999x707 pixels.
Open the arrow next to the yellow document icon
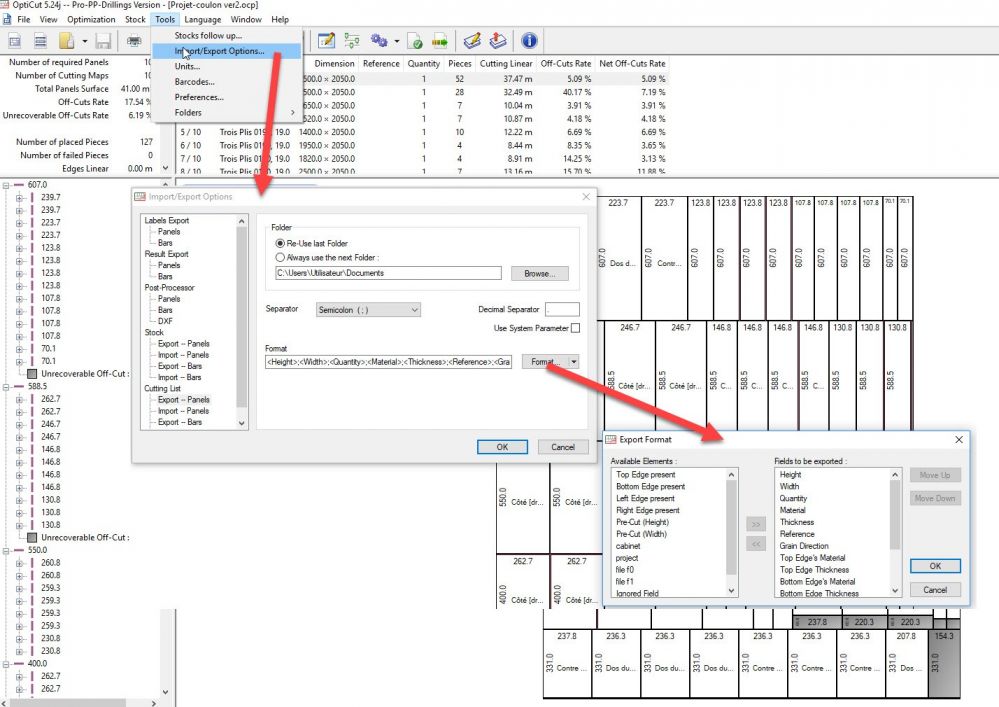85,41
